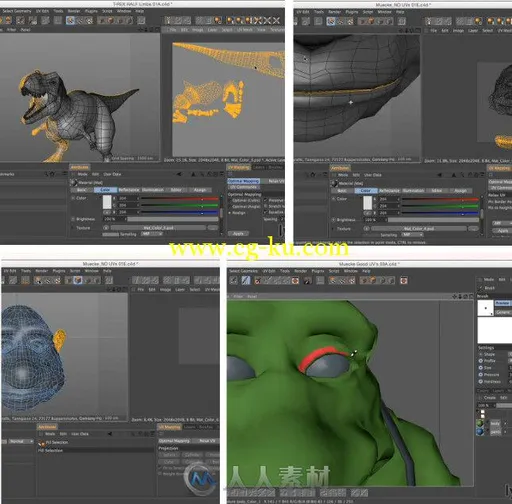Click the material sphere icon in top-right Attributes panel
The width and height of the screenshot is (512, 504).
(334, 183)
